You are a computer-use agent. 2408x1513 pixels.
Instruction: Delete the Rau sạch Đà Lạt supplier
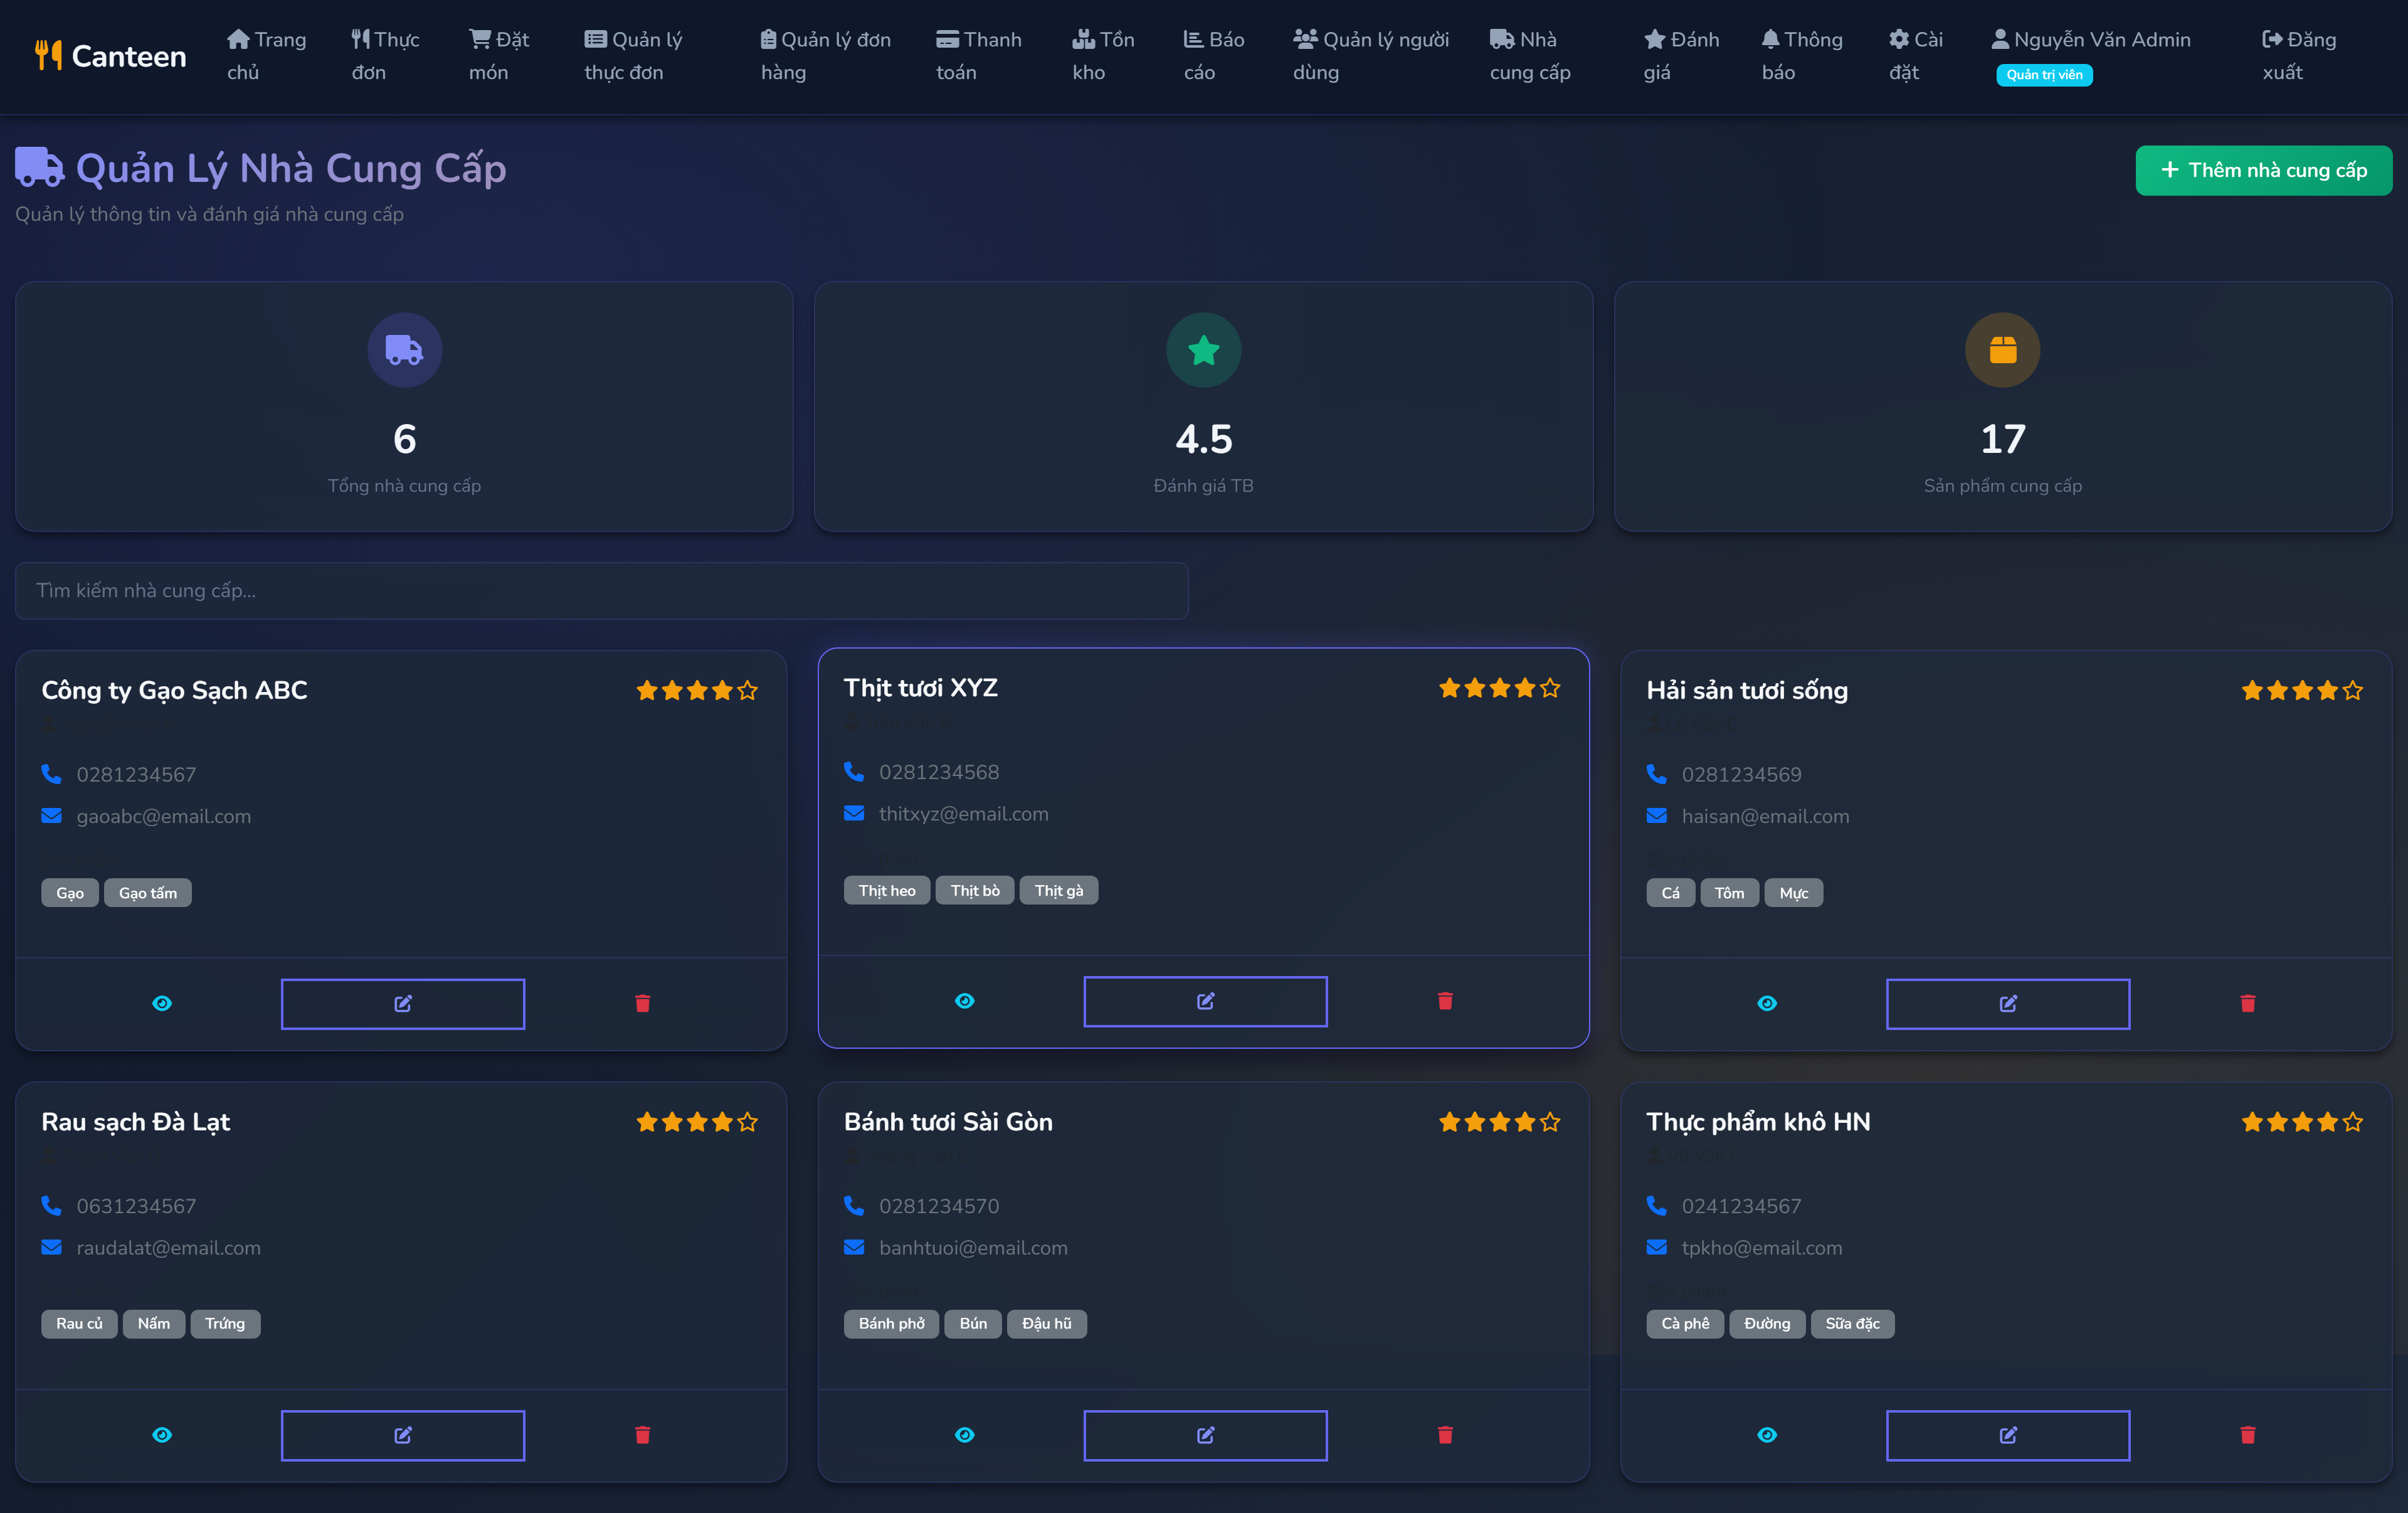(x=643, y=1435)
